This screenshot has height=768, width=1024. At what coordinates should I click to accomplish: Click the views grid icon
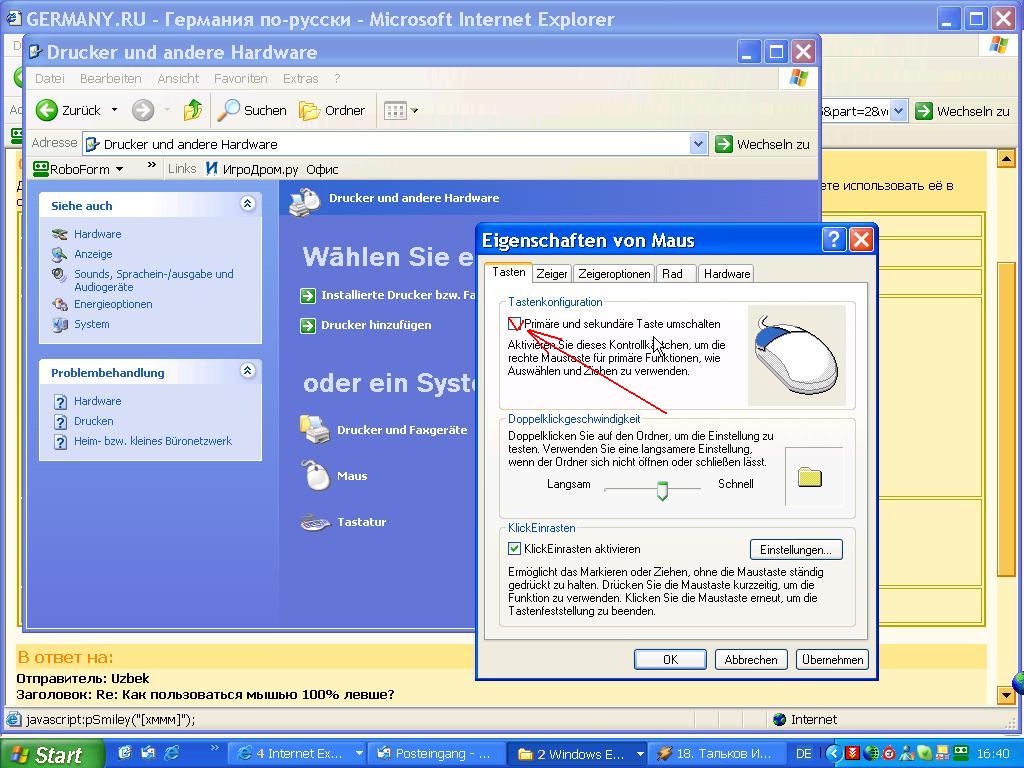395,110
